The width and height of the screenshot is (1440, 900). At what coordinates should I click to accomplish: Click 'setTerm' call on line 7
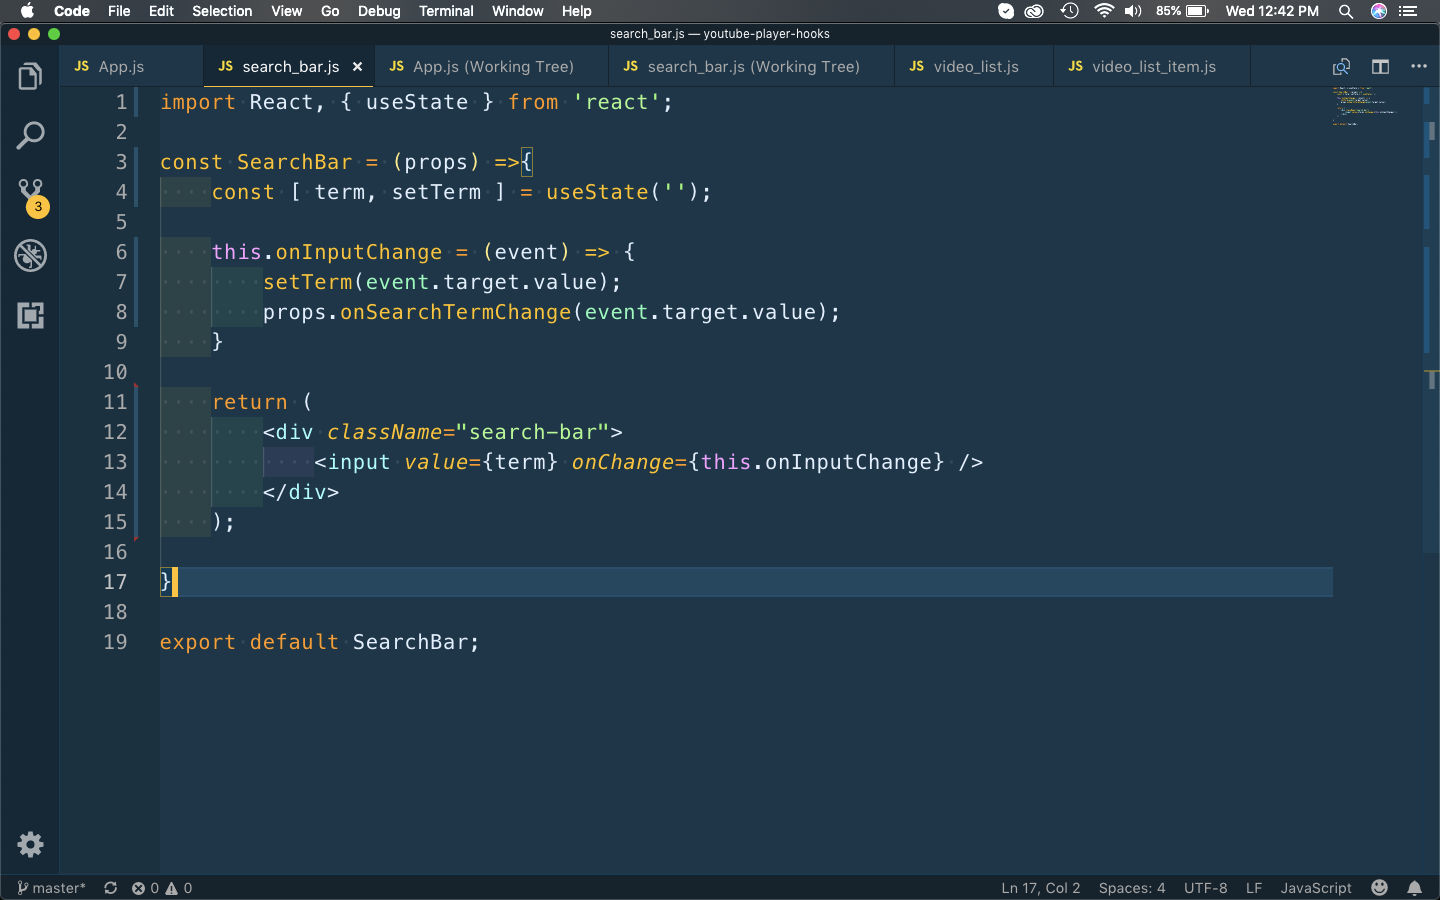coord(308,282)
